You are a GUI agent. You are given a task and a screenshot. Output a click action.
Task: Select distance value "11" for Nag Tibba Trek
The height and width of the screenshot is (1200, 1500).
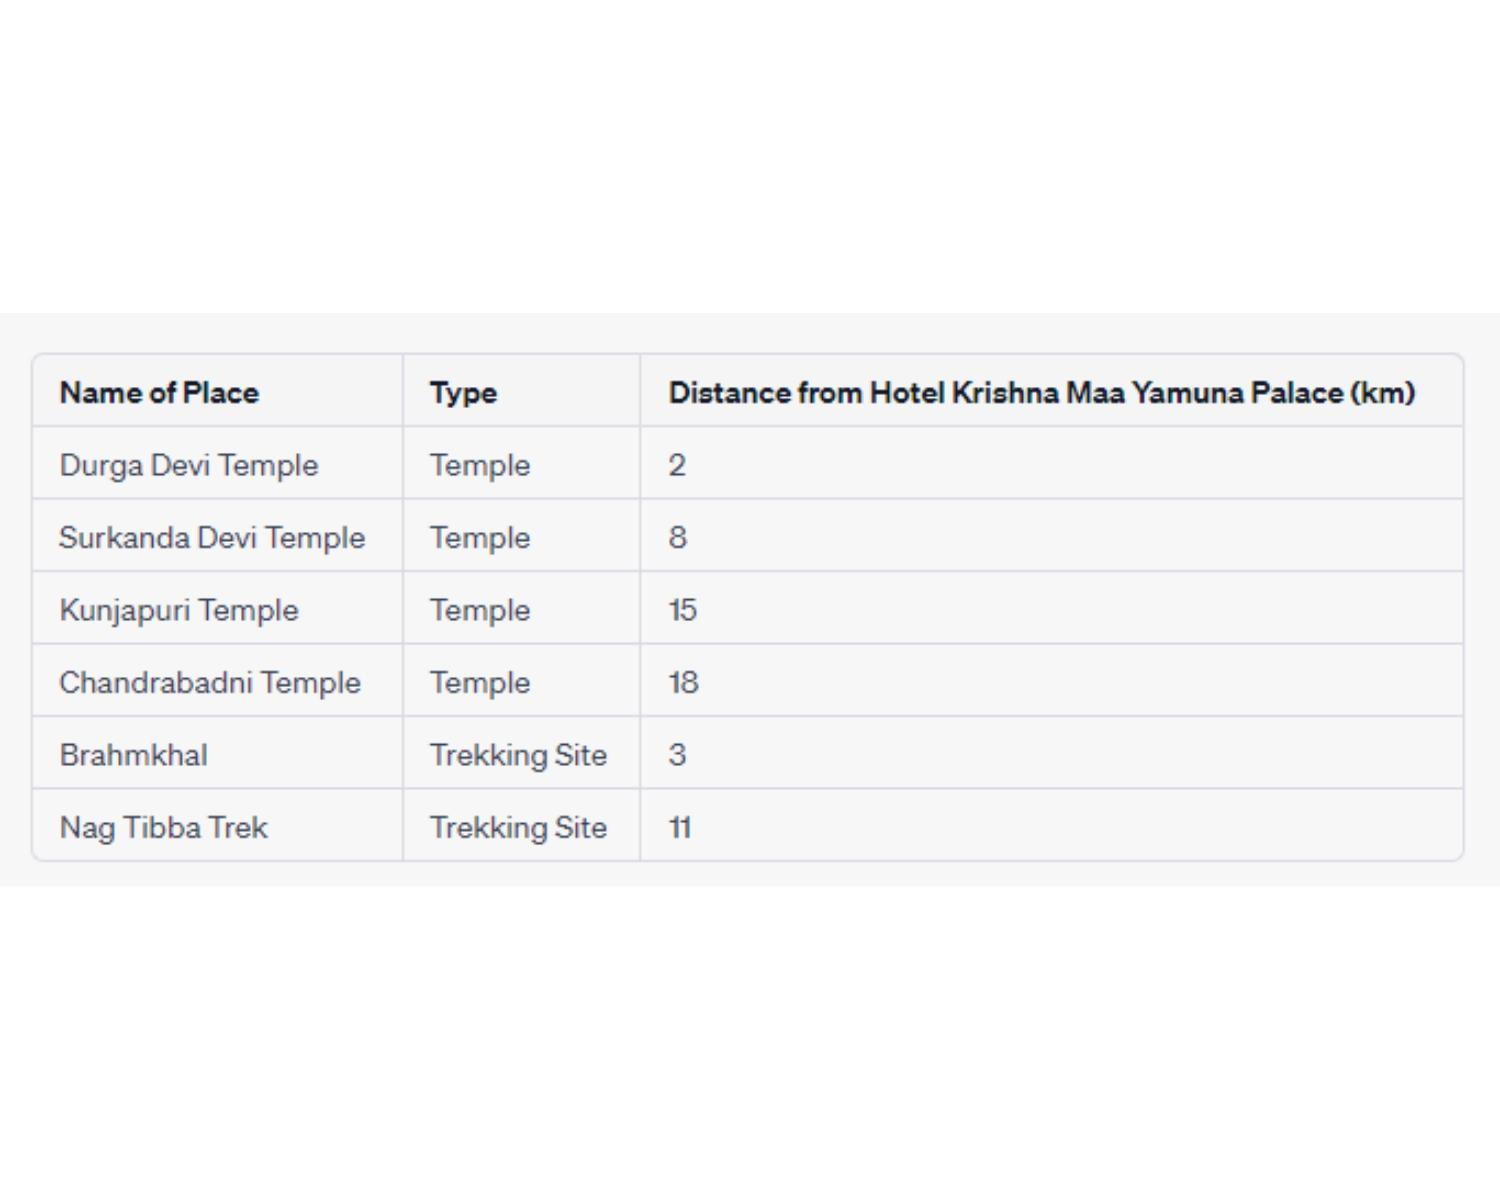(x=680, y=827)
